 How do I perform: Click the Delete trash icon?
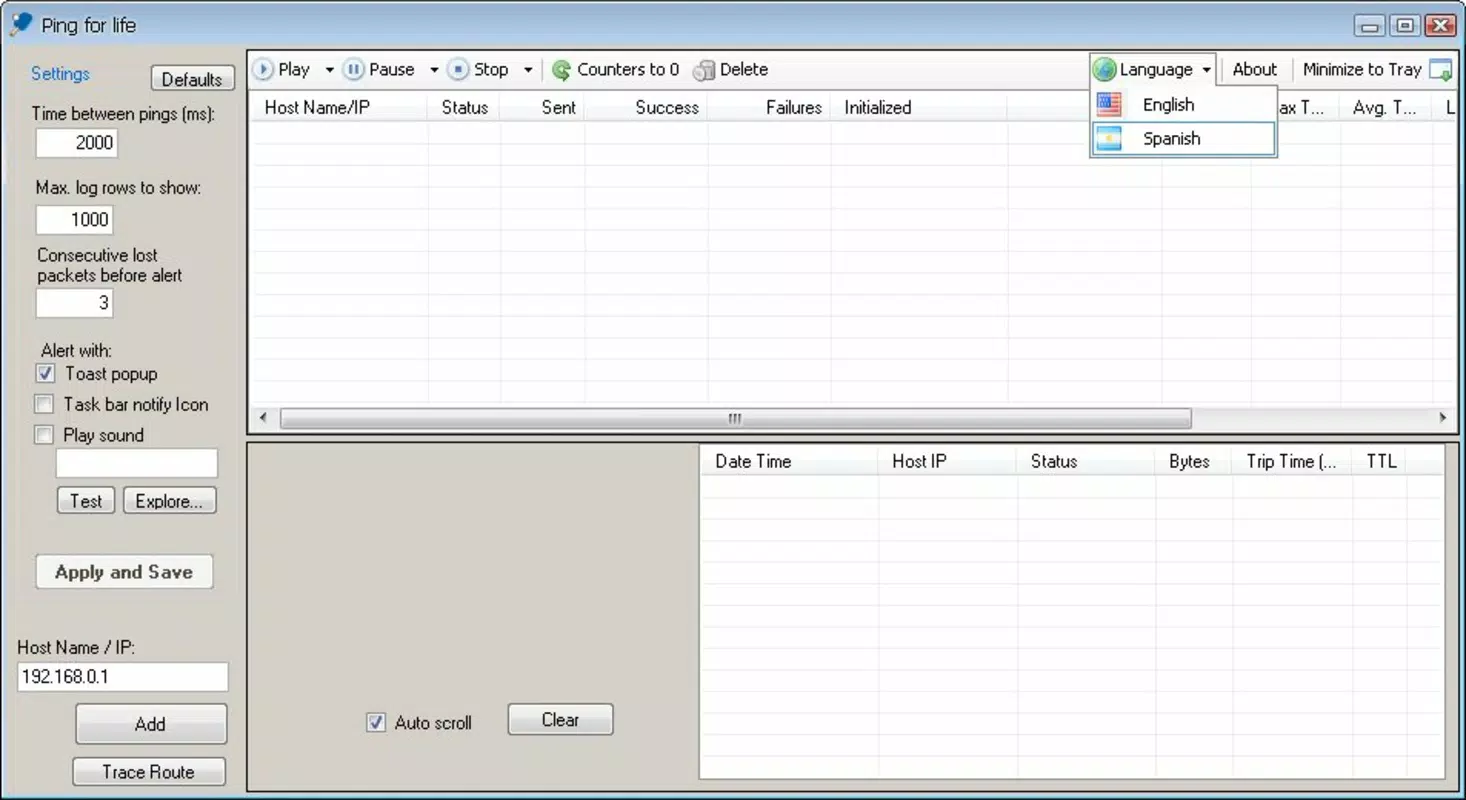point(704,70)
